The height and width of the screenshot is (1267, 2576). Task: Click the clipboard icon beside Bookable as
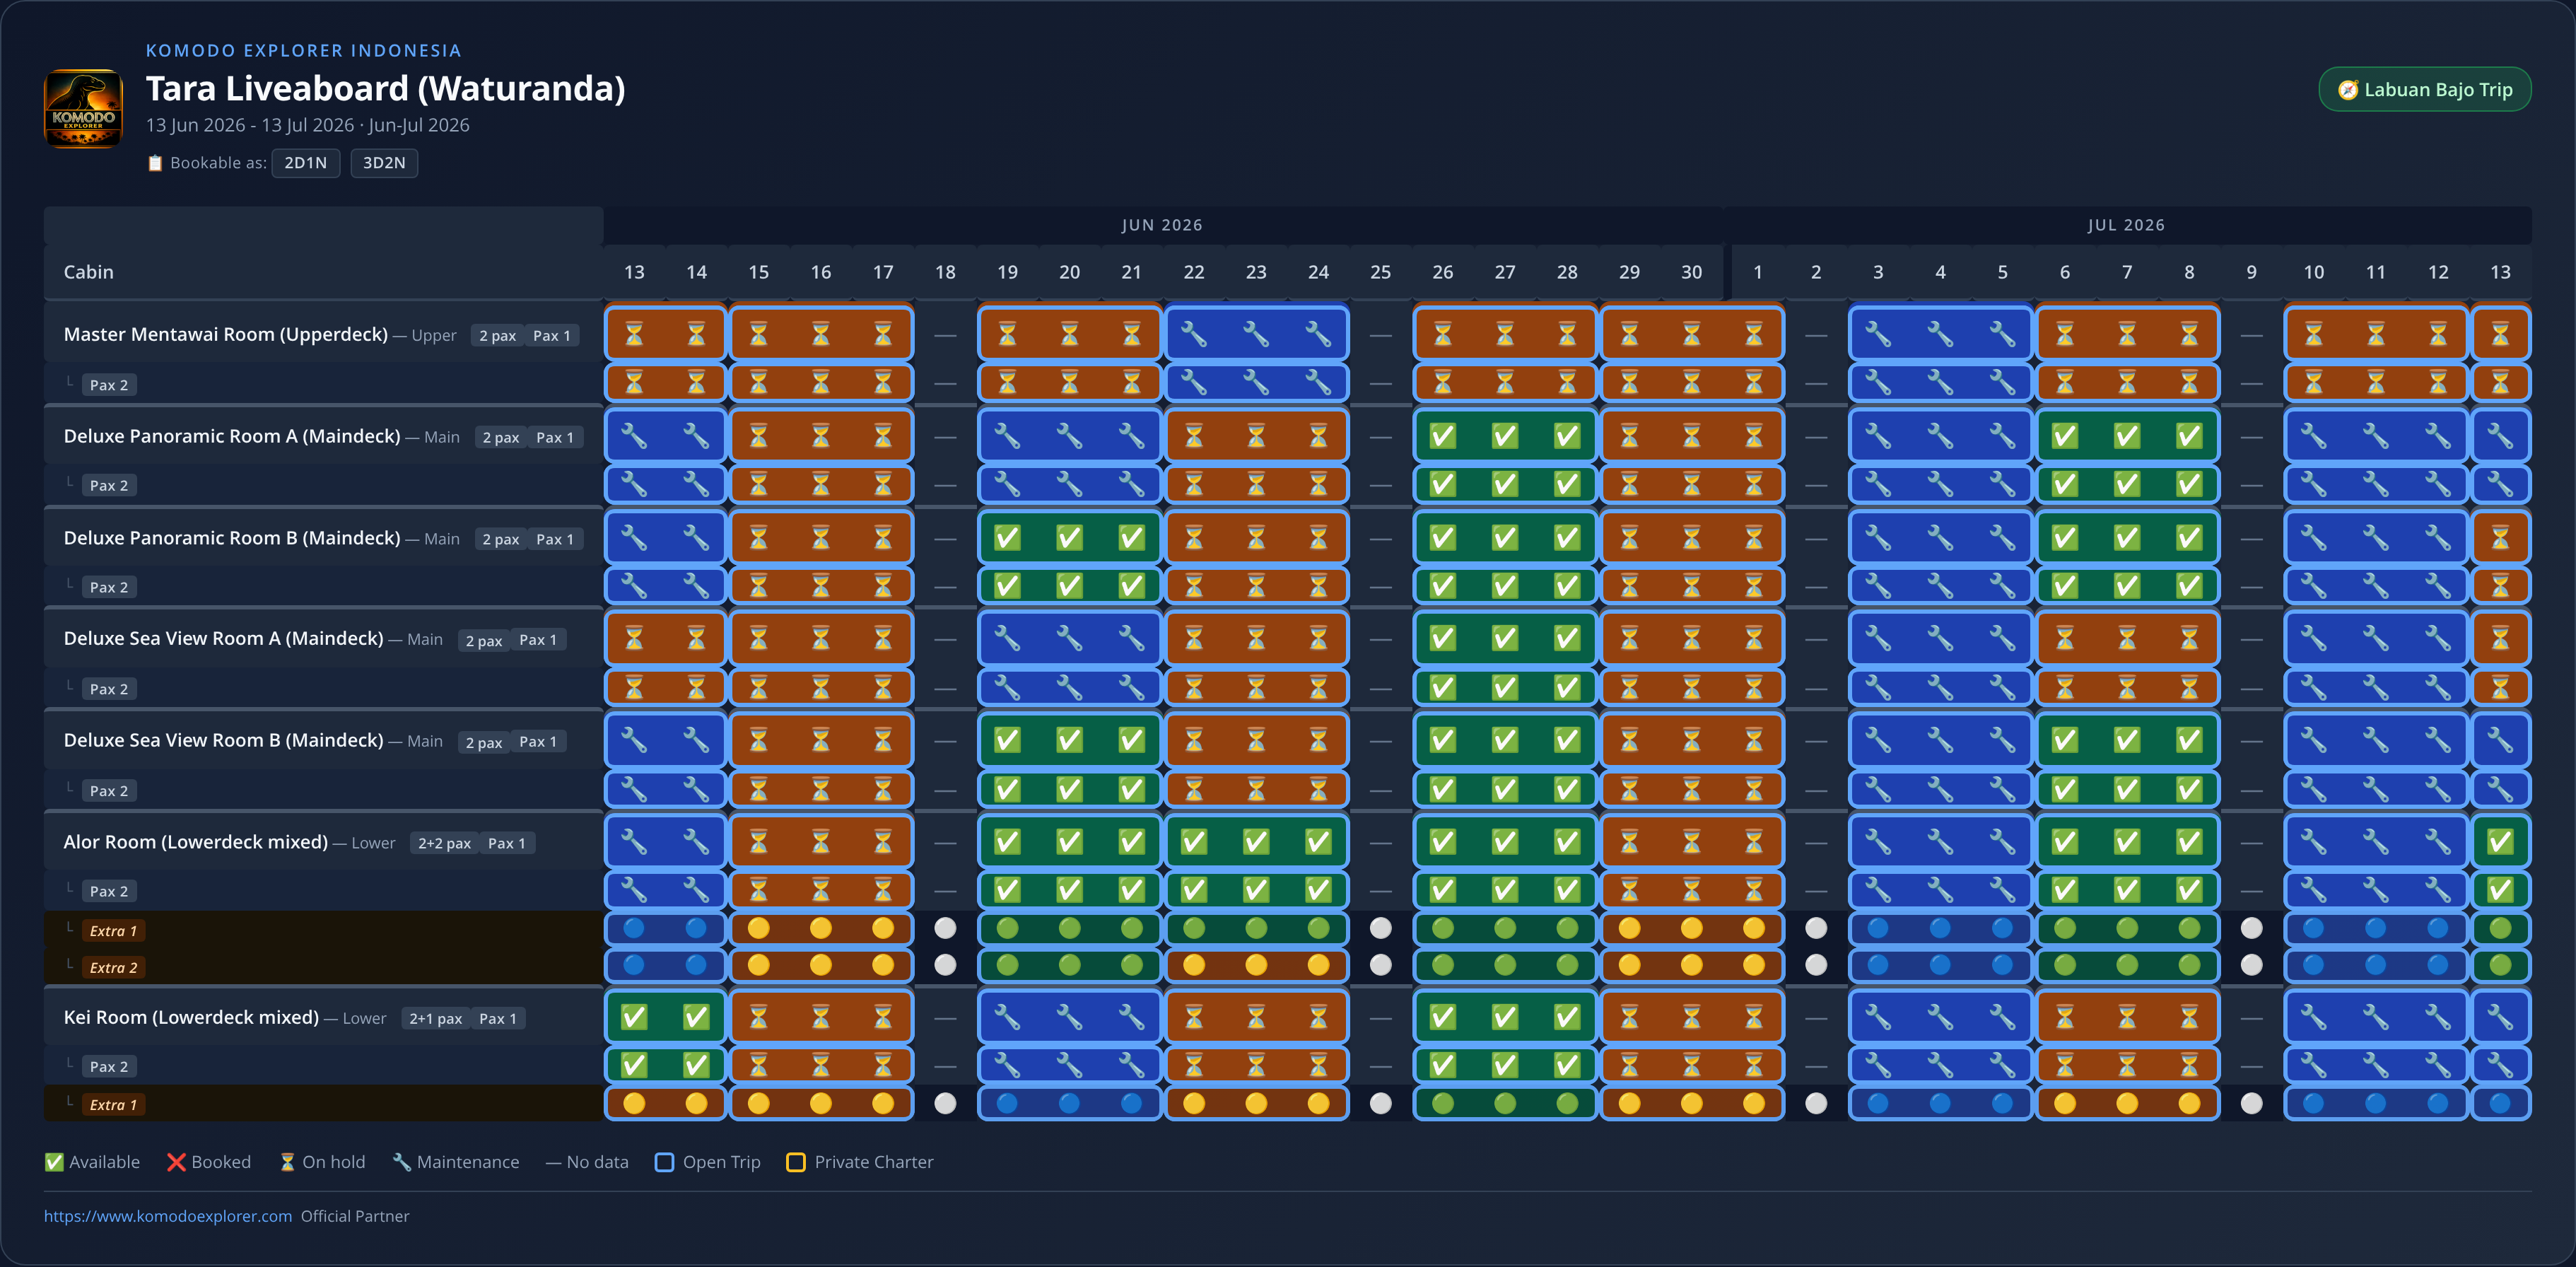click(x=155, y=163)
